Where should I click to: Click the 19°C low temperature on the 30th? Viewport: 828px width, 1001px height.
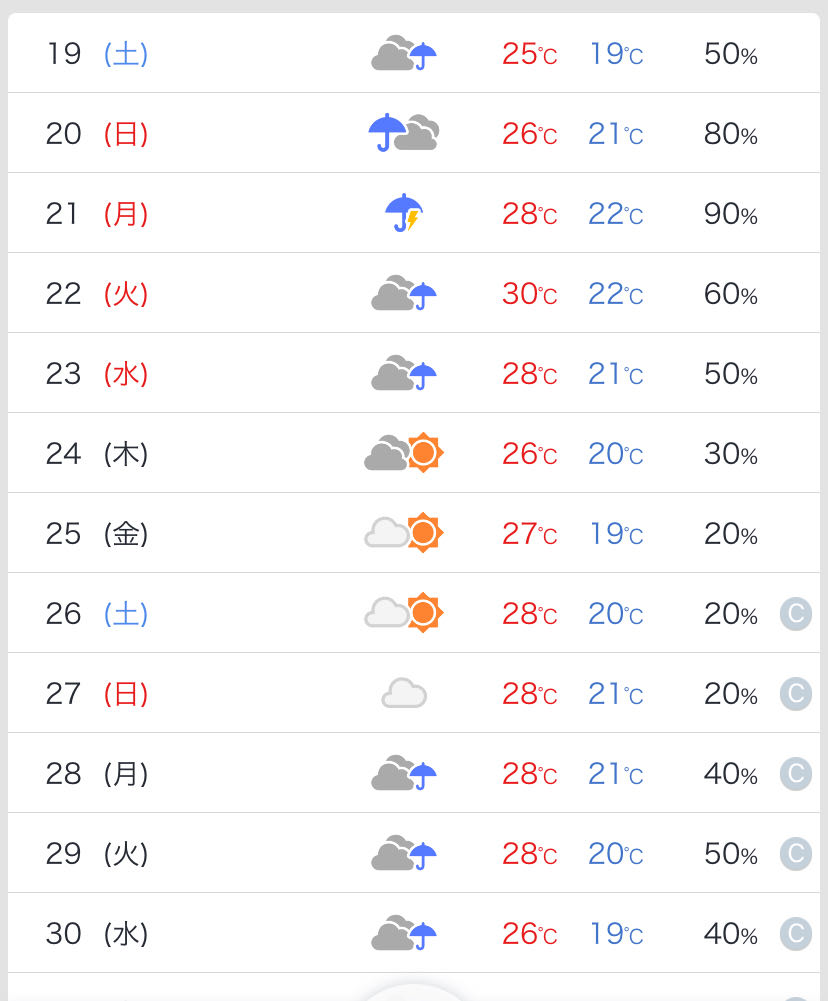615,934
